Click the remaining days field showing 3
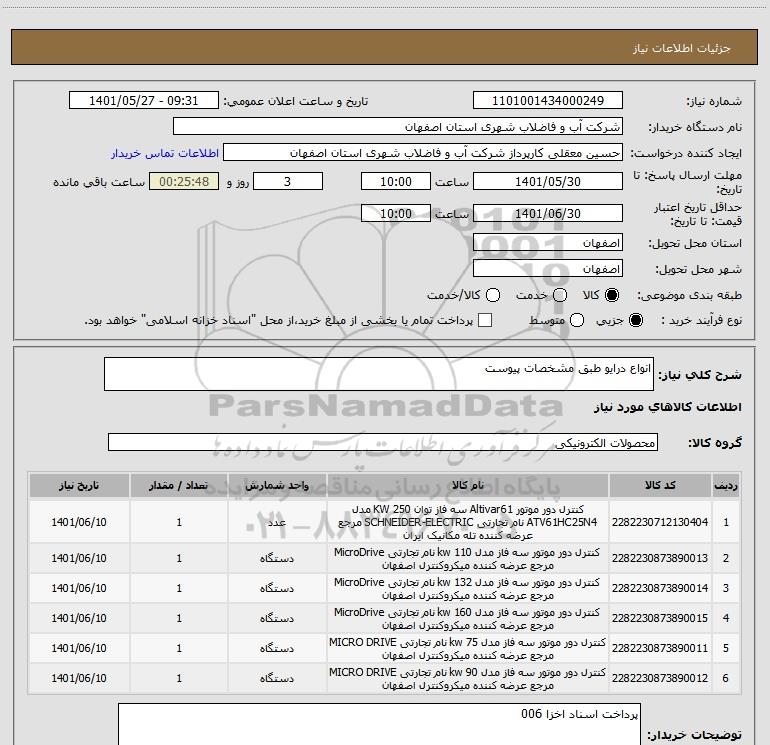 coord(288,181)
